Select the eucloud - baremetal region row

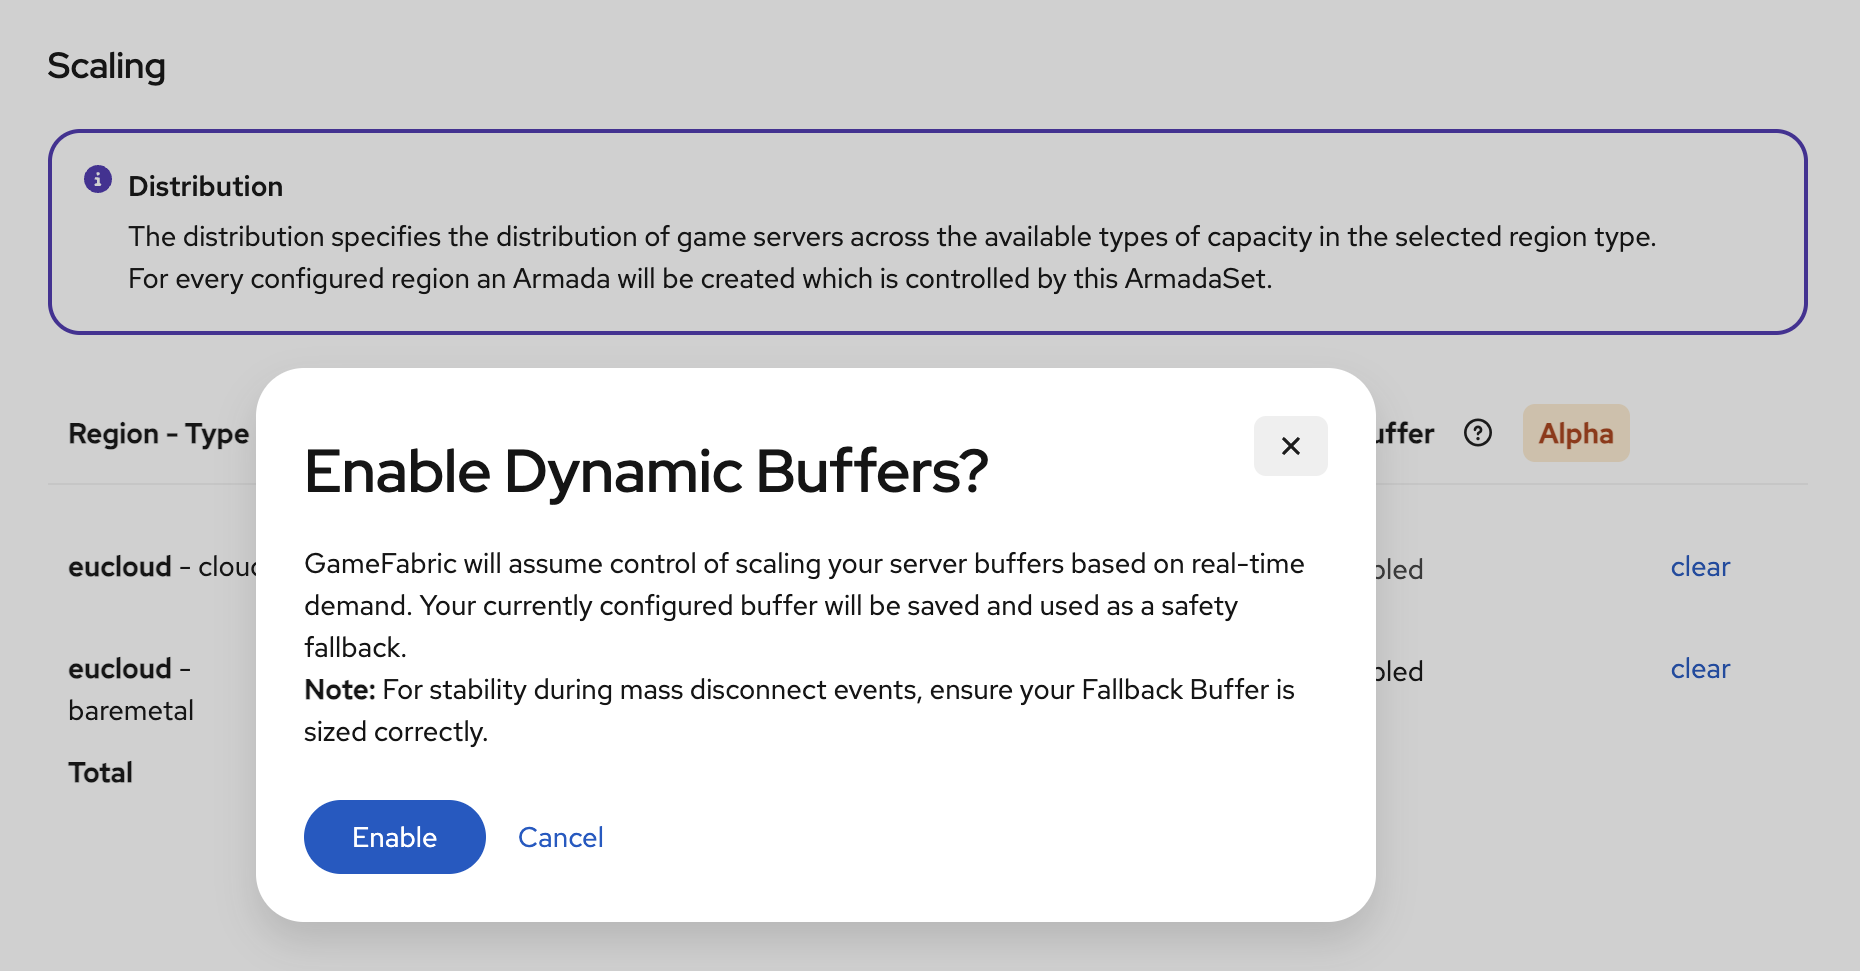pyautogui.click(x=130, y=689)
